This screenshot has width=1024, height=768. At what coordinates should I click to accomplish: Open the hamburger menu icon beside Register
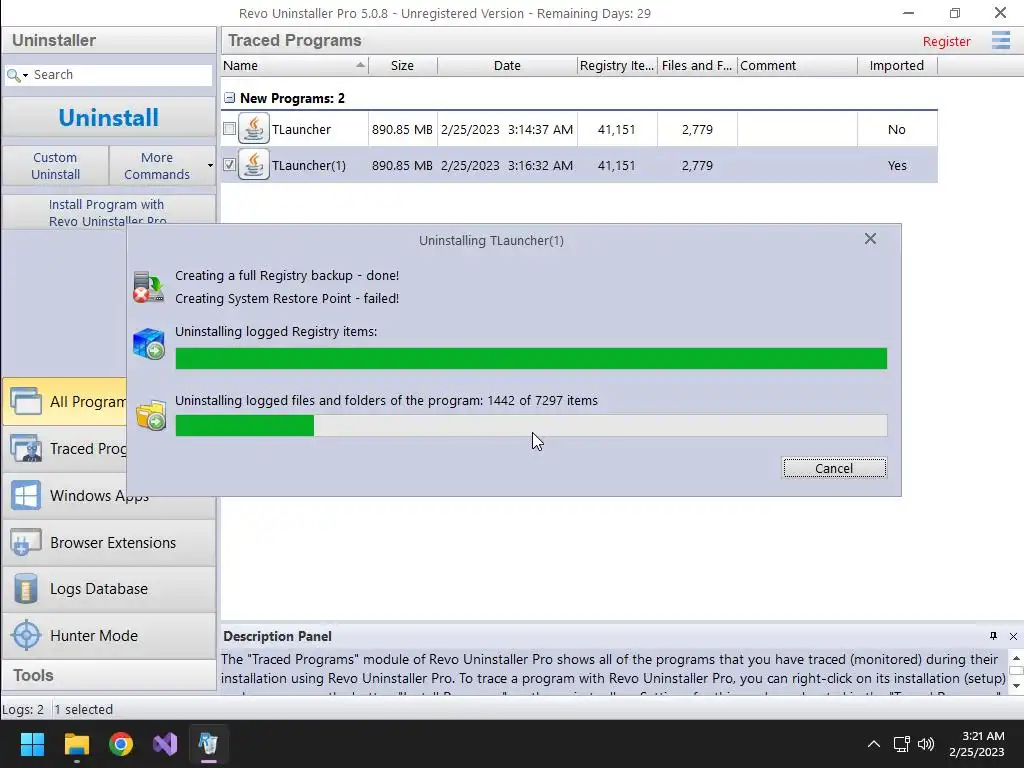click(x=1000, y=40)
